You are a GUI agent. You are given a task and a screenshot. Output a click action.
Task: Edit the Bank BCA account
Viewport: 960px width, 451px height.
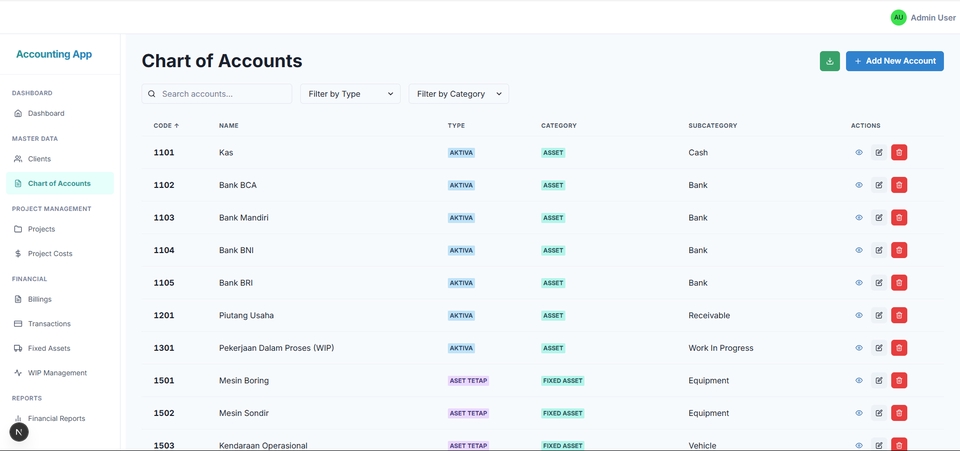point(879,185)
